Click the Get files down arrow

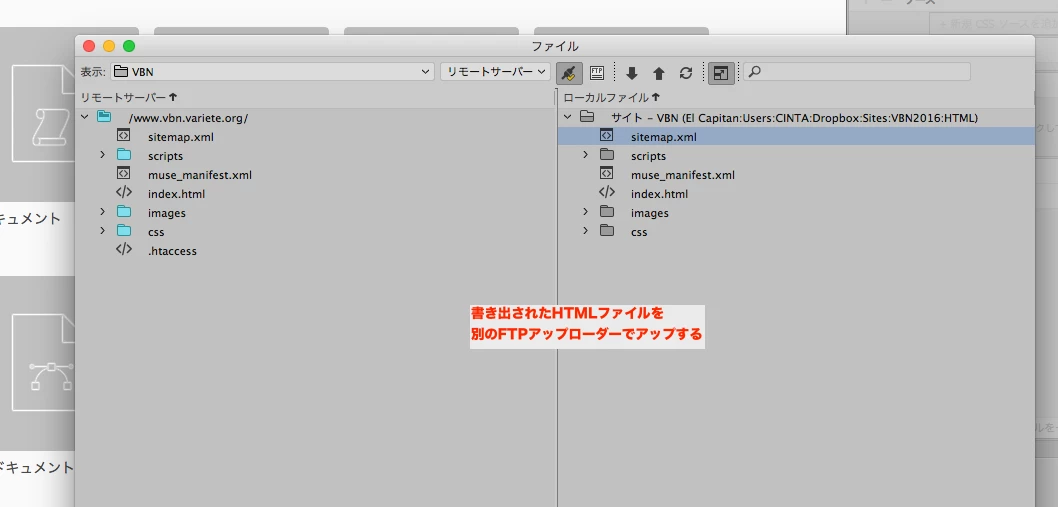pyautogui.click(x=632, y=74)
